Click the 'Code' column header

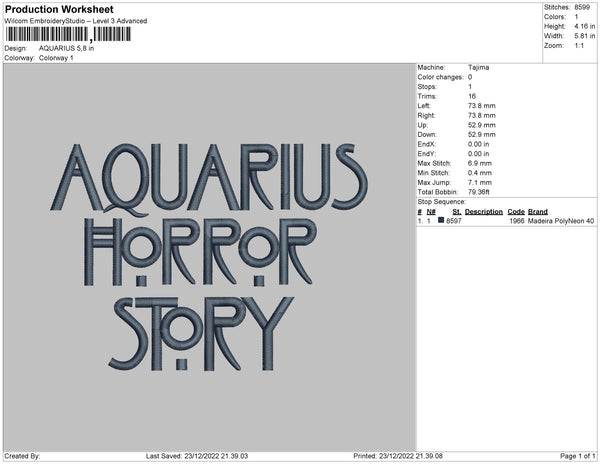[516, 212]
